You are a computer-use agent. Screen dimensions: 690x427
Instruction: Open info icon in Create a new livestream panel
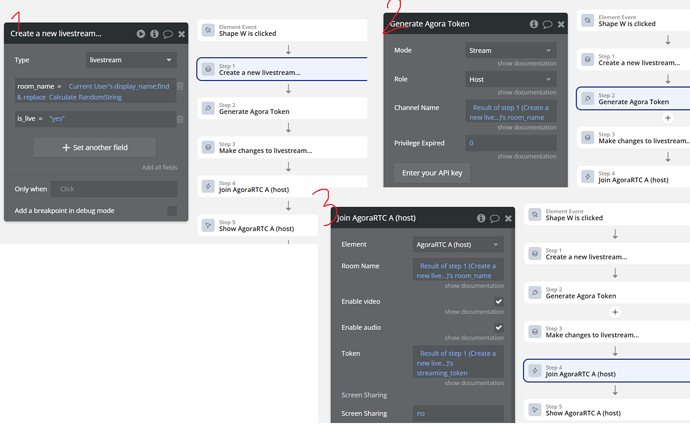(x=154, y=34)
